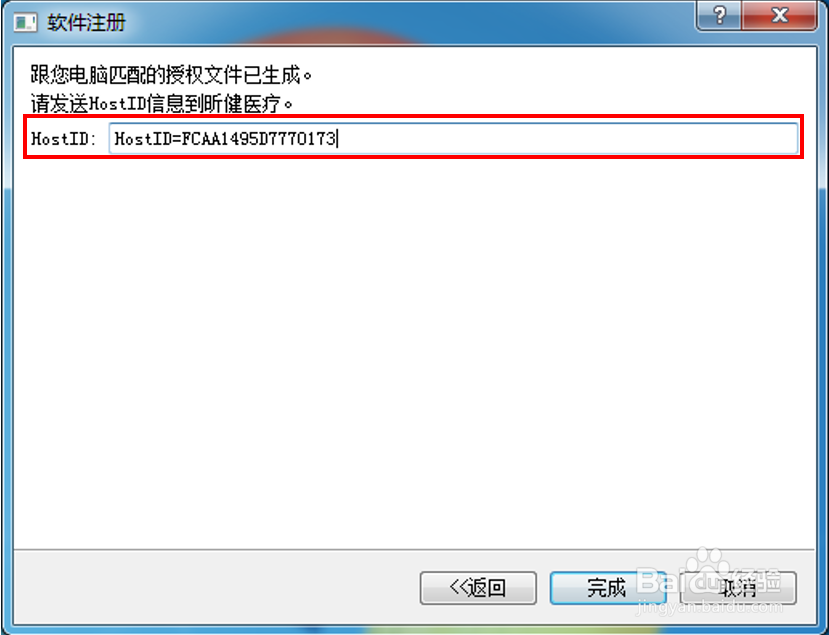The image size is (829, 635).
Task: Click the 软件注册 title text
Action: (87, 23)
